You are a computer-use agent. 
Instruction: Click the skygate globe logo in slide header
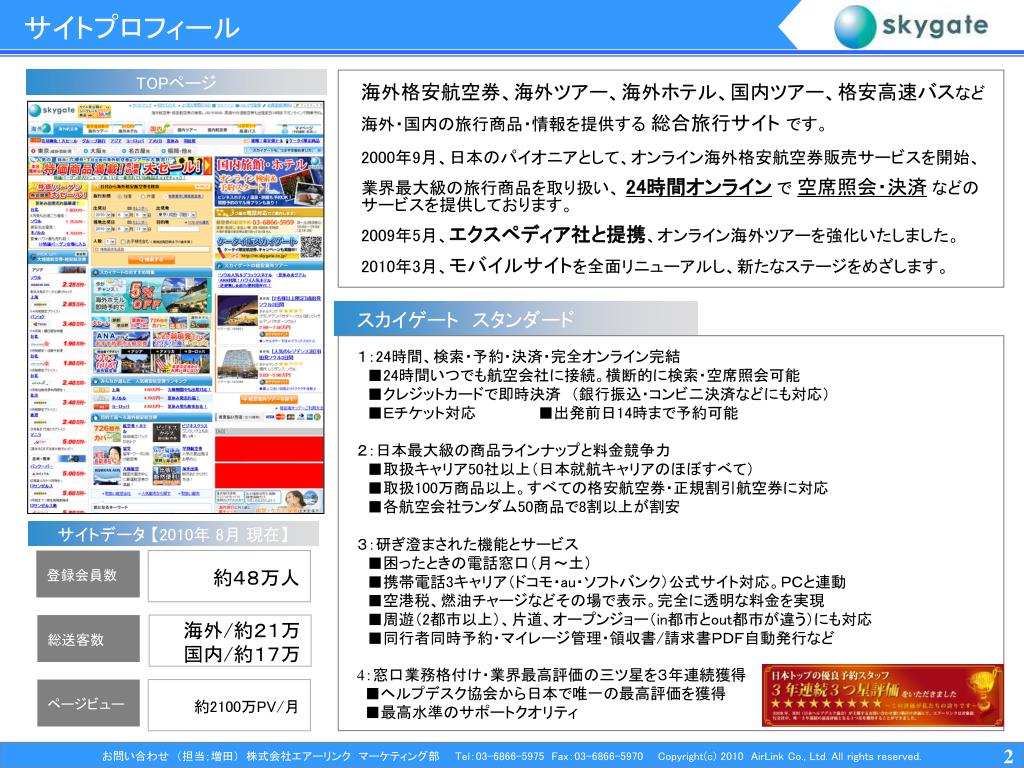click(855, 27)
